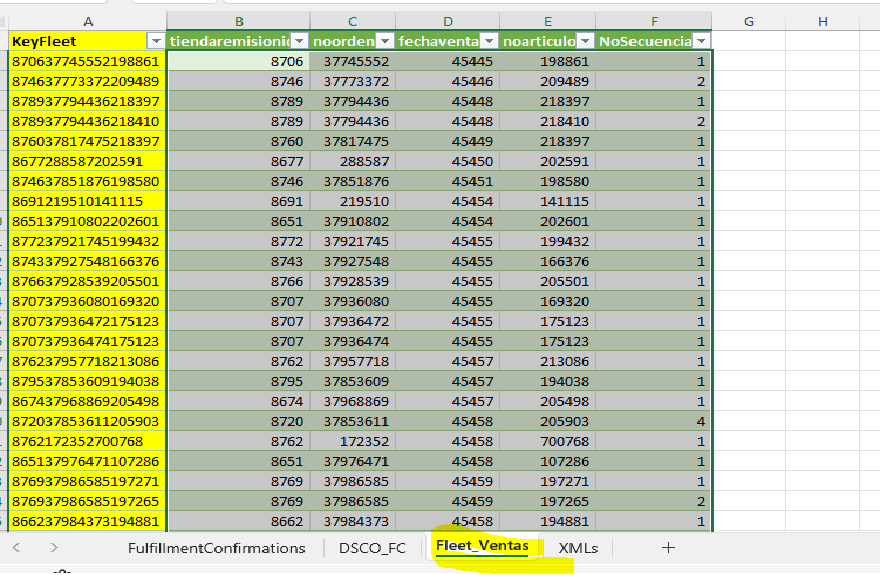The width and height of the screenshot is (881, 575).
Task: Select tiendaremision cell 8795
Action: tap(239, 381)
